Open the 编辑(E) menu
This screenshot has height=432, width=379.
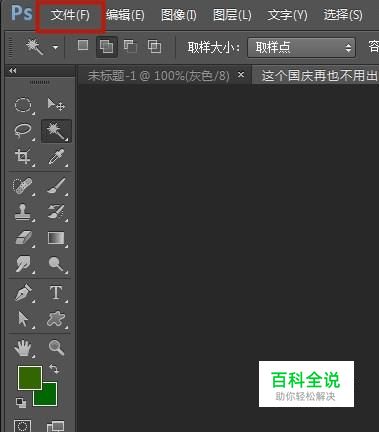[125, 15]
